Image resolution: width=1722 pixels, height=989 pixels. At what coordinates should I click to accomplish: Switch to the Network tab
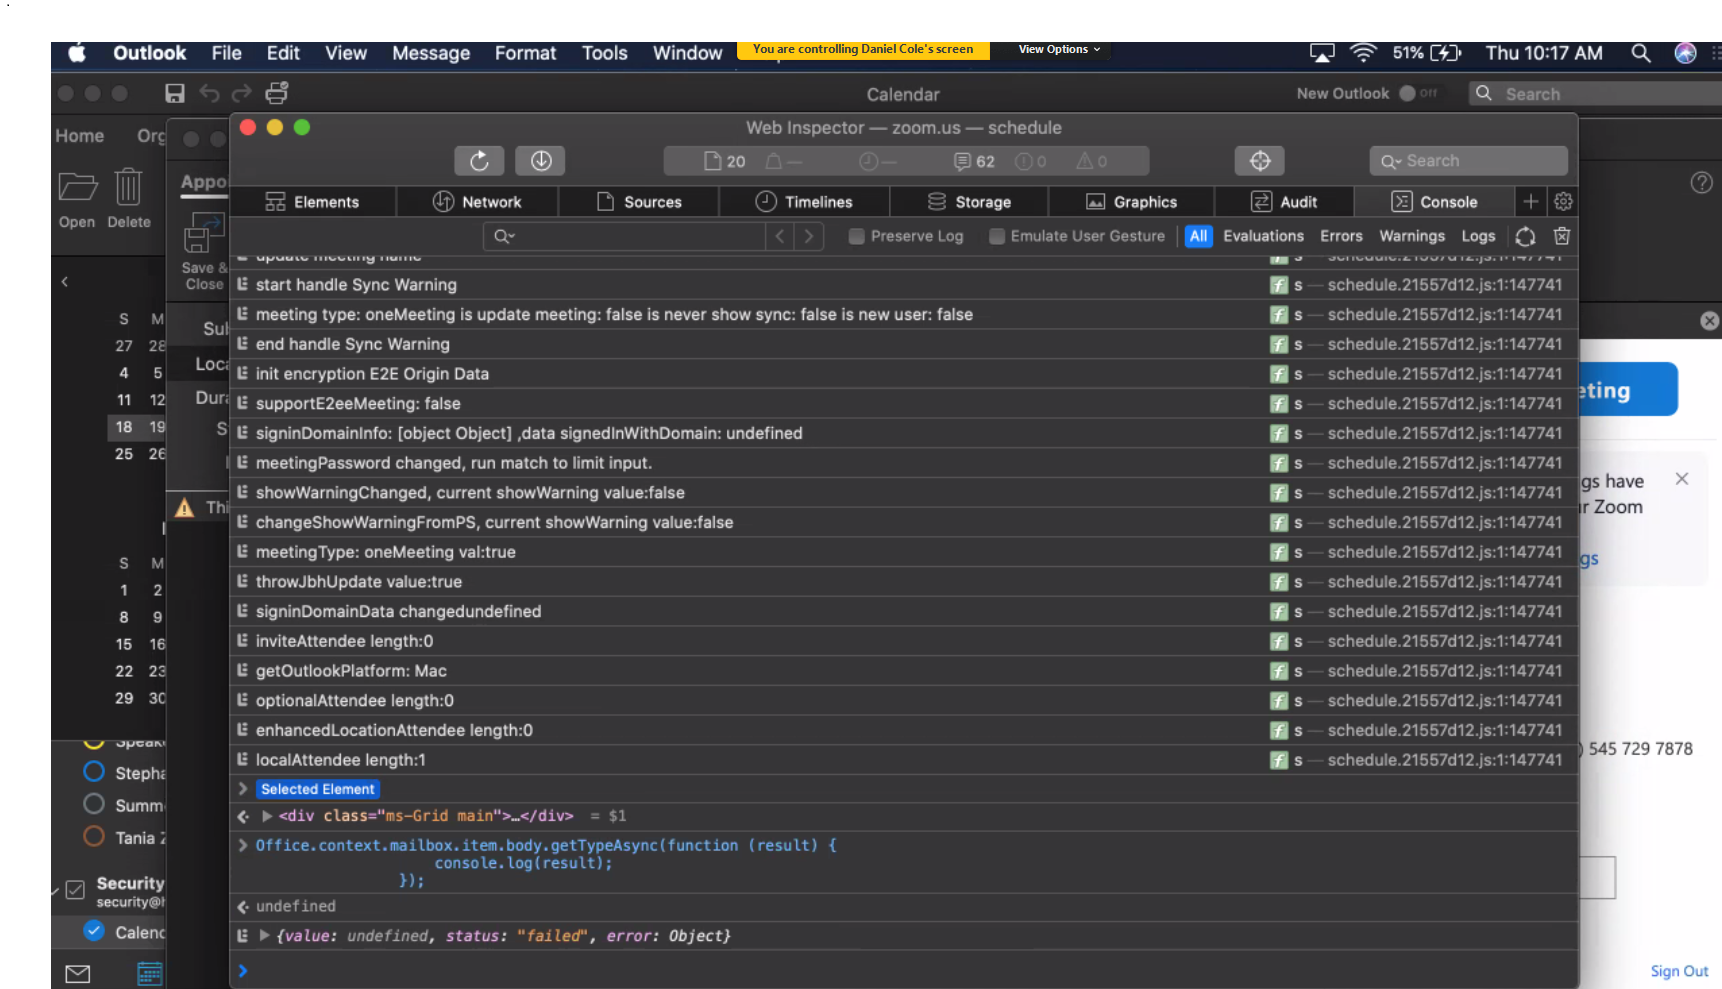tap(478, 201)
